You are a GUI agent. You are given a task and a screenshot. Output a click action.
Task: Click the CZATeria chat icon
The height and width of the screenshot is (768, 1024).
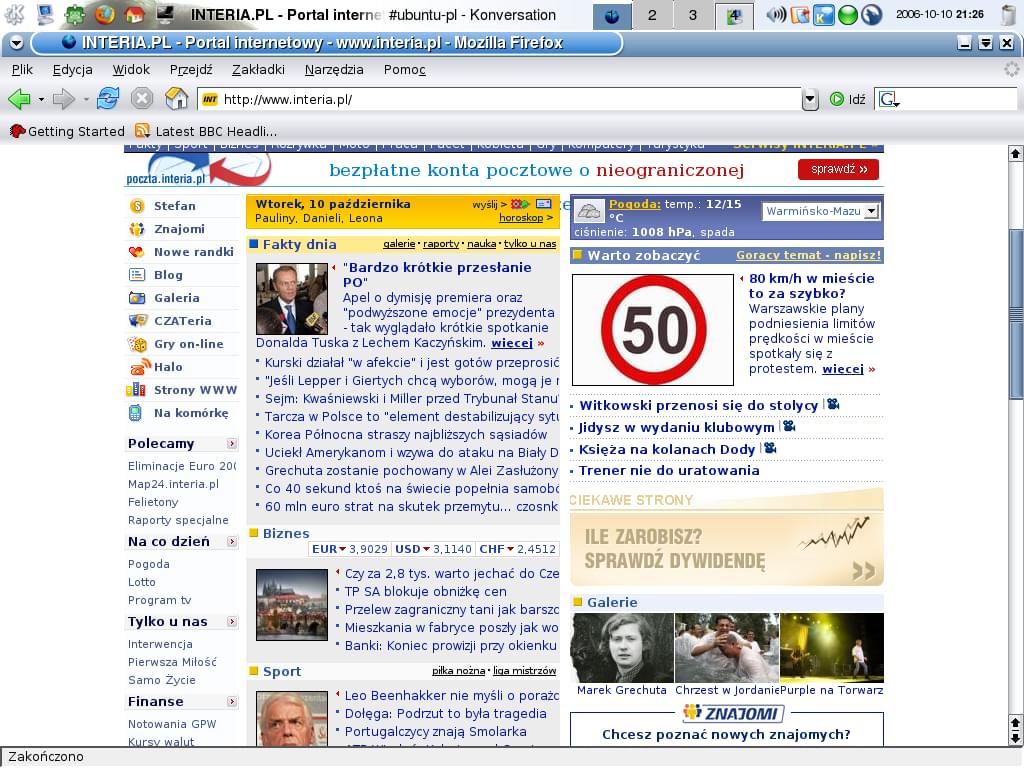tap(138, 321)
